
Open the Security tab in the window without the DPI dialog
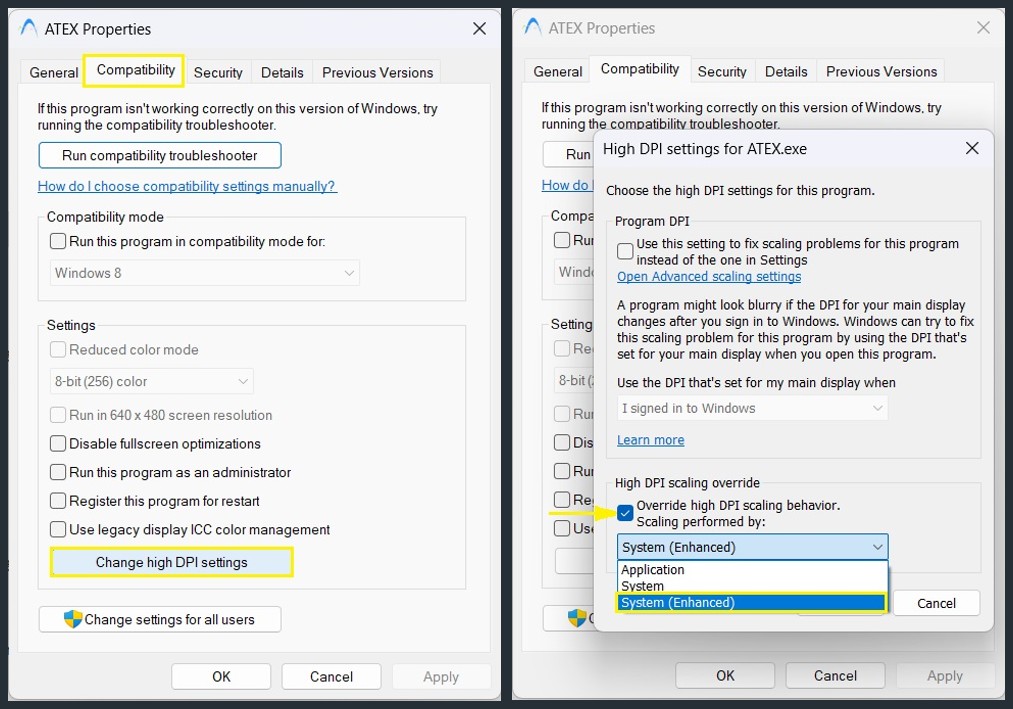pyautogui.click(x=218, y=72)
